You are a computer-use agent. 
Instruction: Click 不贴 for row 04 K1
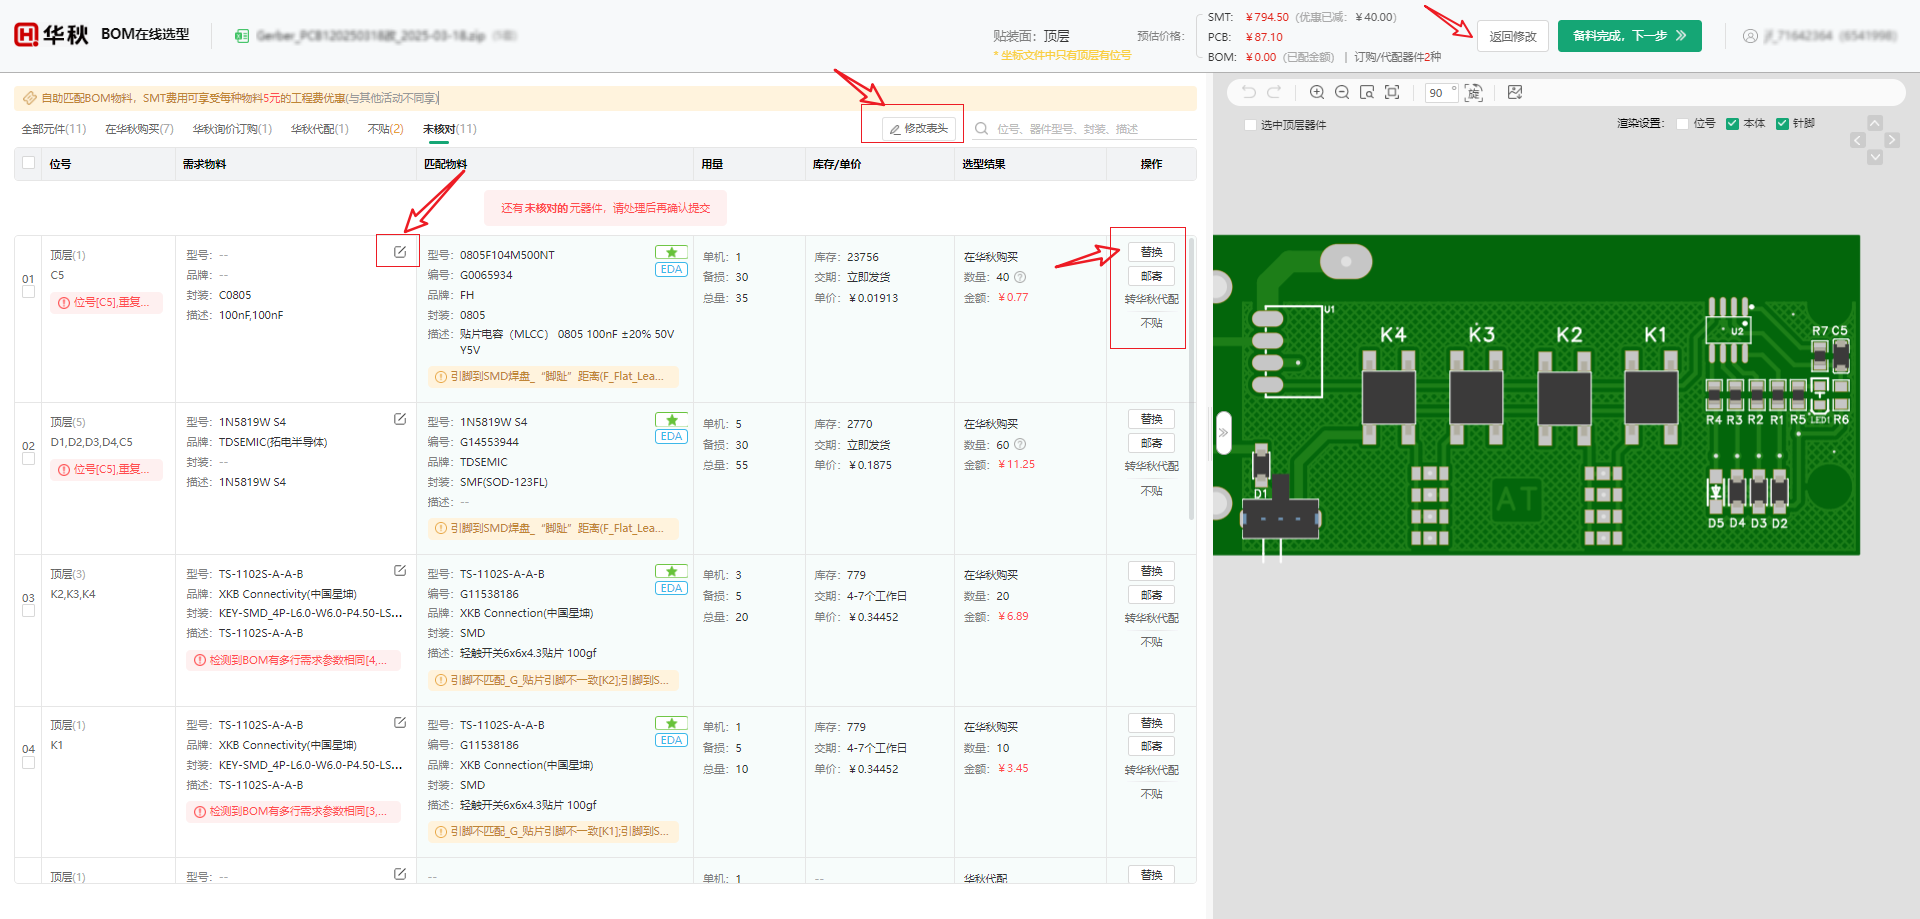[x=1151, y=794]
